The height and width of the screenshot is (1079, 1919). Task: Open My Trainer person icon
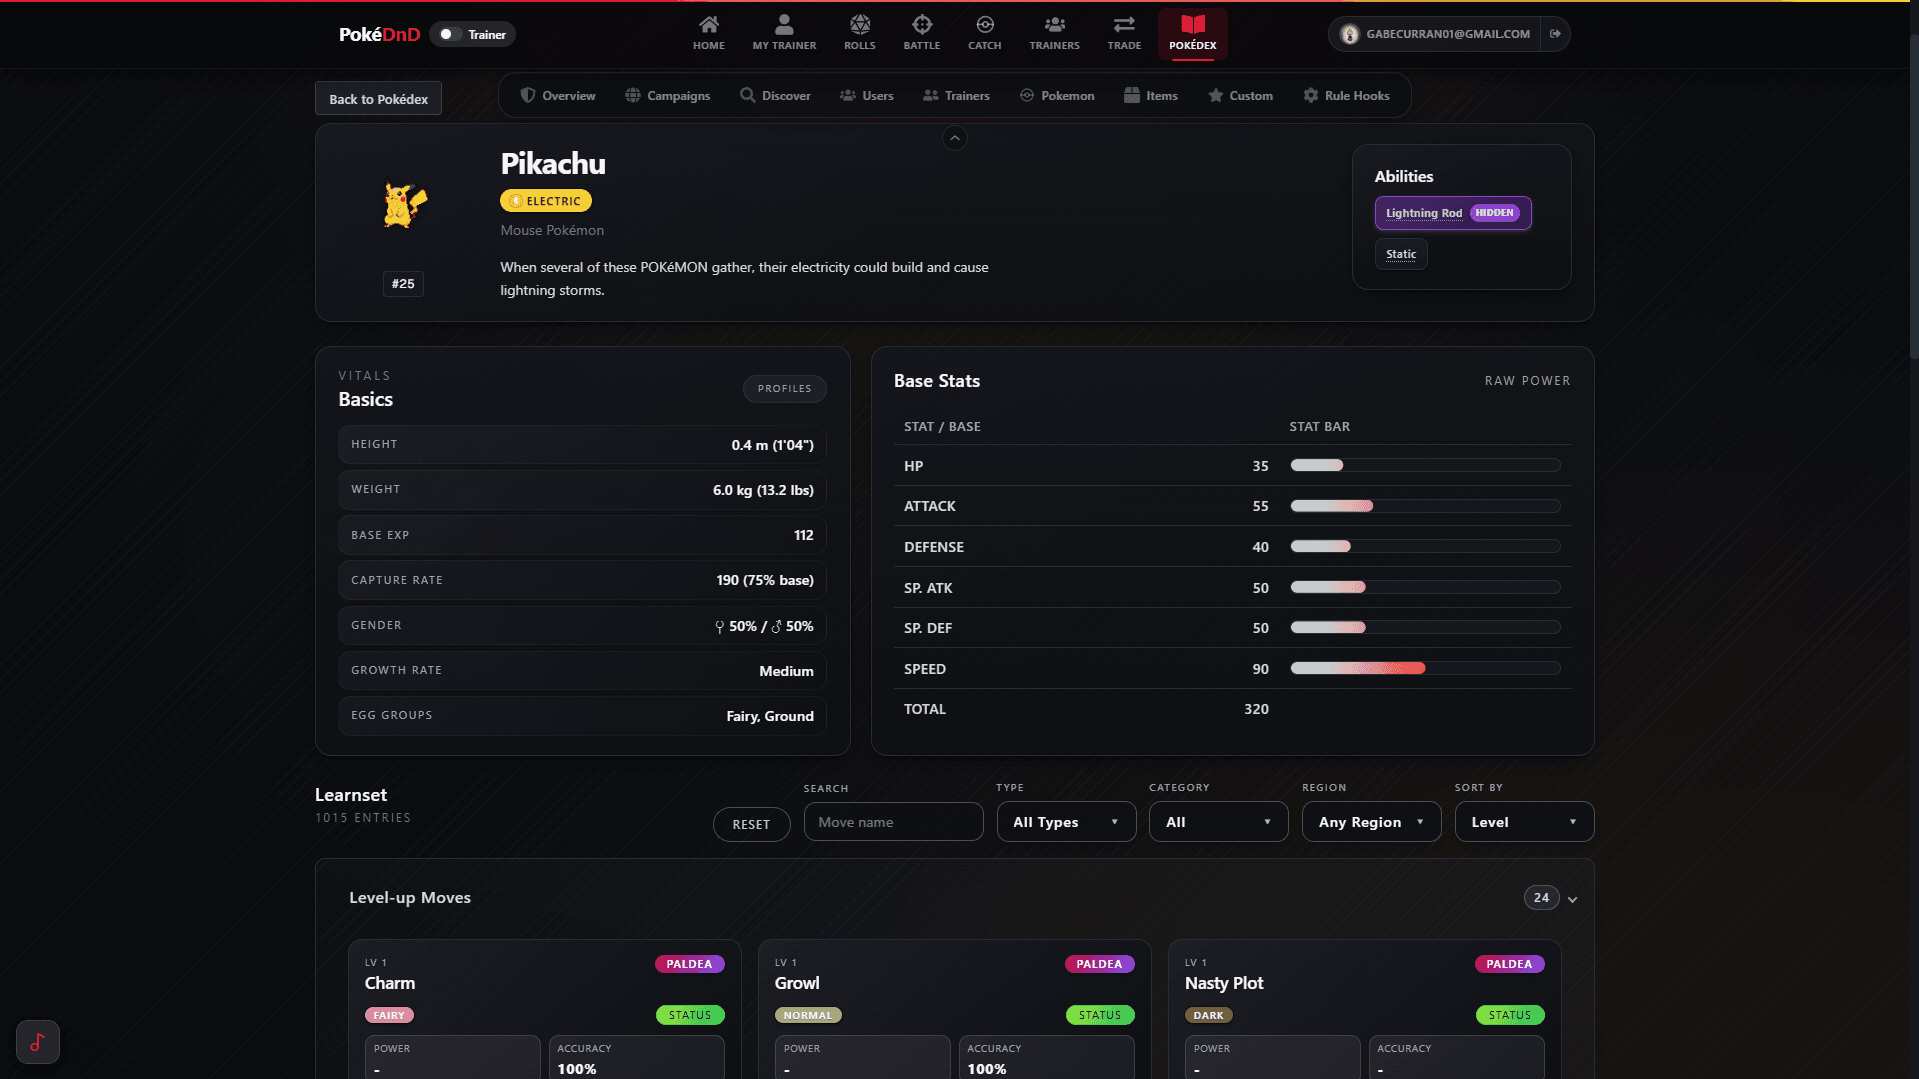(784, 25)
